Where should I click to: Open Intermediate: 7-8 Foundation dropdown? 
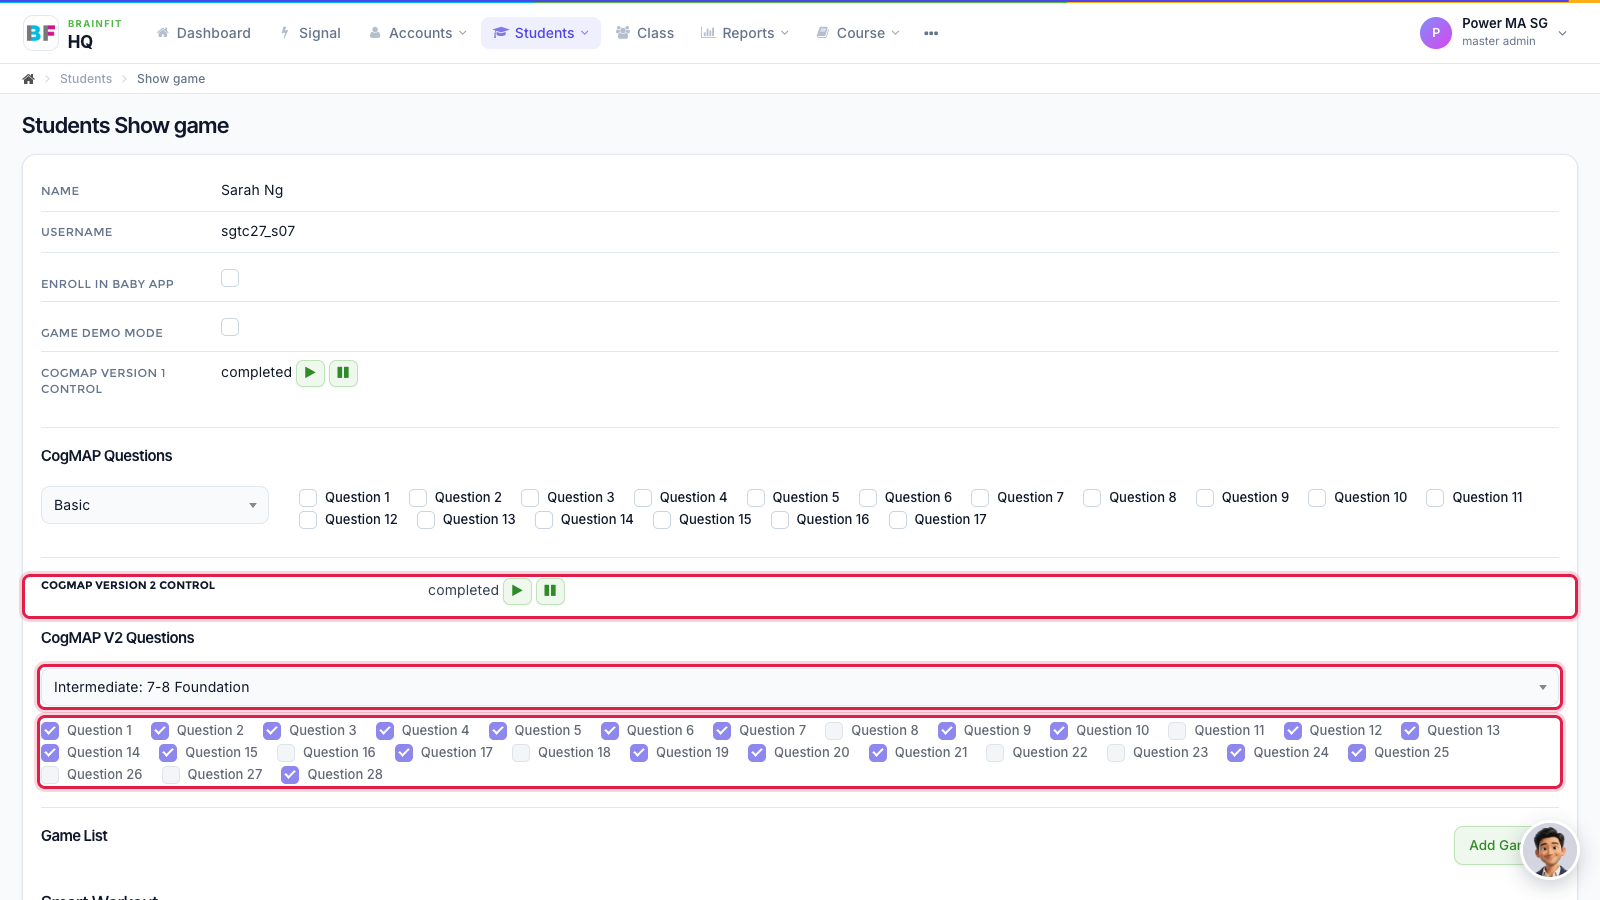click(x=800, y=687)
